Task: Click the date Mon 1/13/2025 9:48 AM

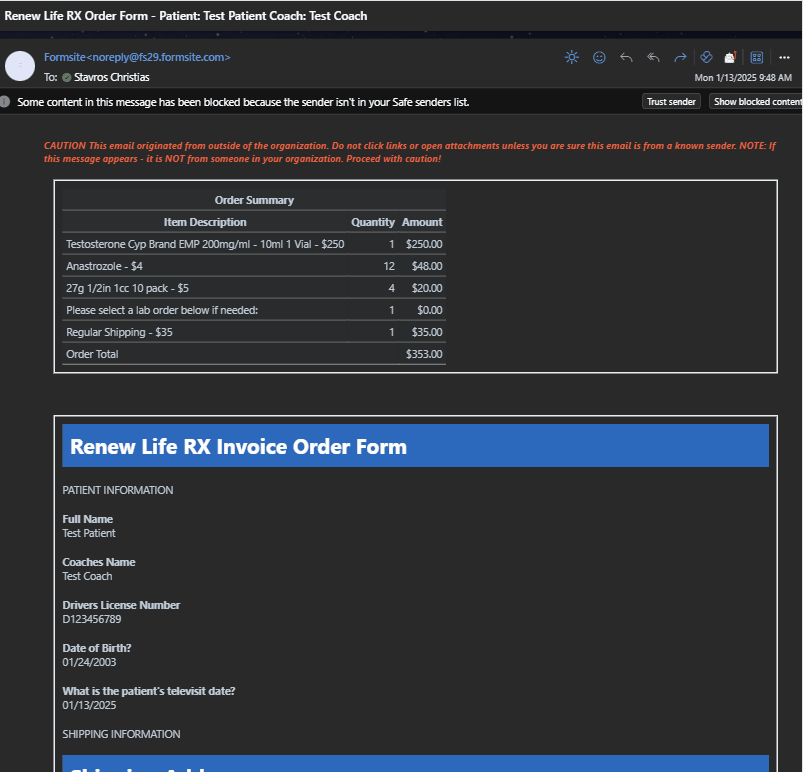Action: tap(743, 78)
